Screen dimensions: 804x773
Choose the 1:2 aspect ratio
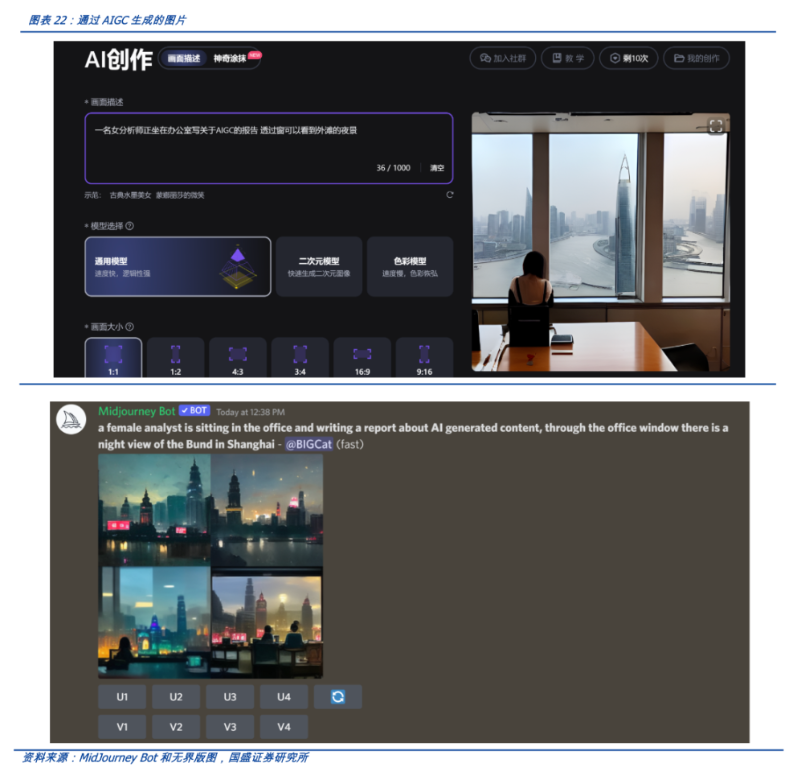pos(175,358)
